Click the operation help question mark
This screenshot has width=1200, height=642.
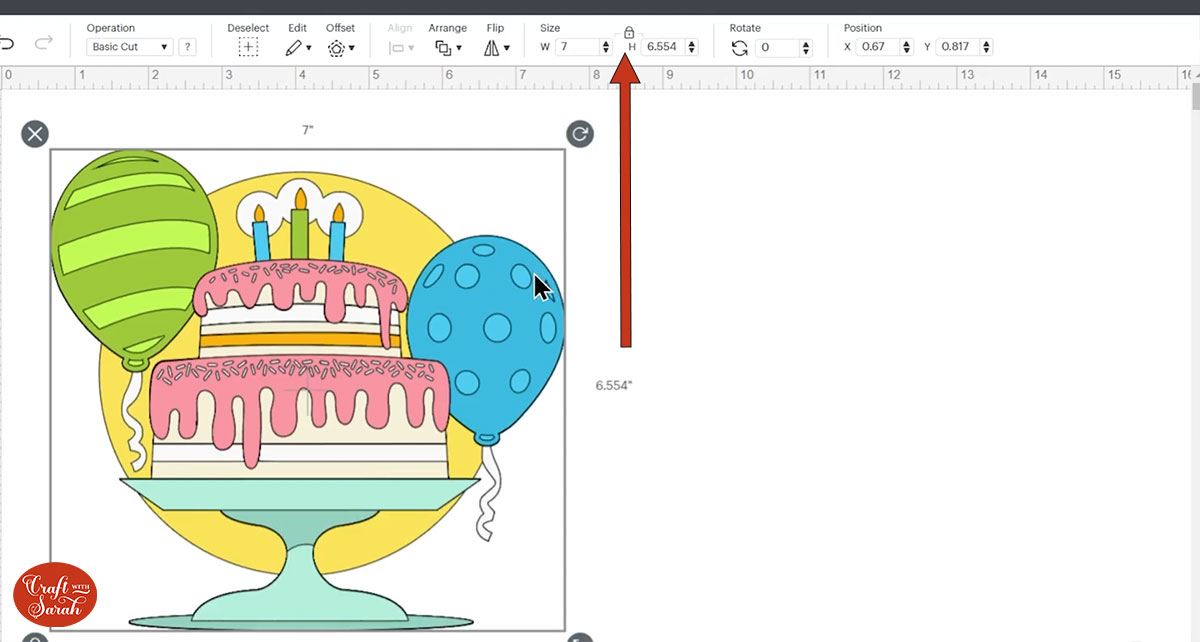tap(187, 47)
